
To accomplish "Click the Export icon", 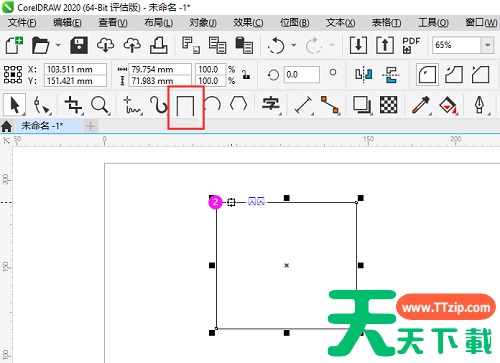I will pyautogui.click(x=385, y=45).
